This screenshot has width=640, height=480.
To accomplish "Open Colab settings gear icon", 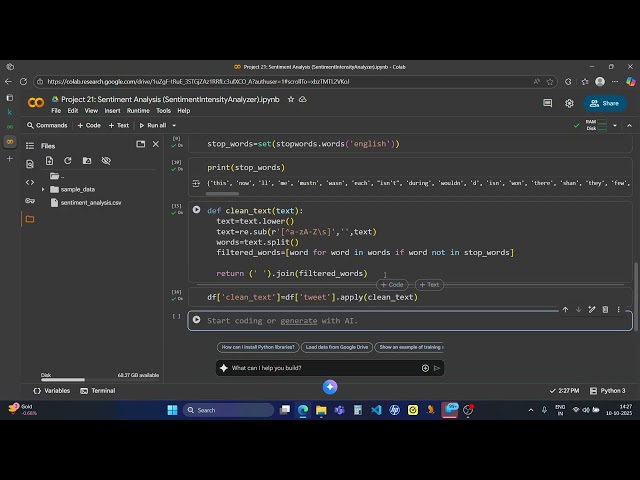I will [x=569, y=103].
